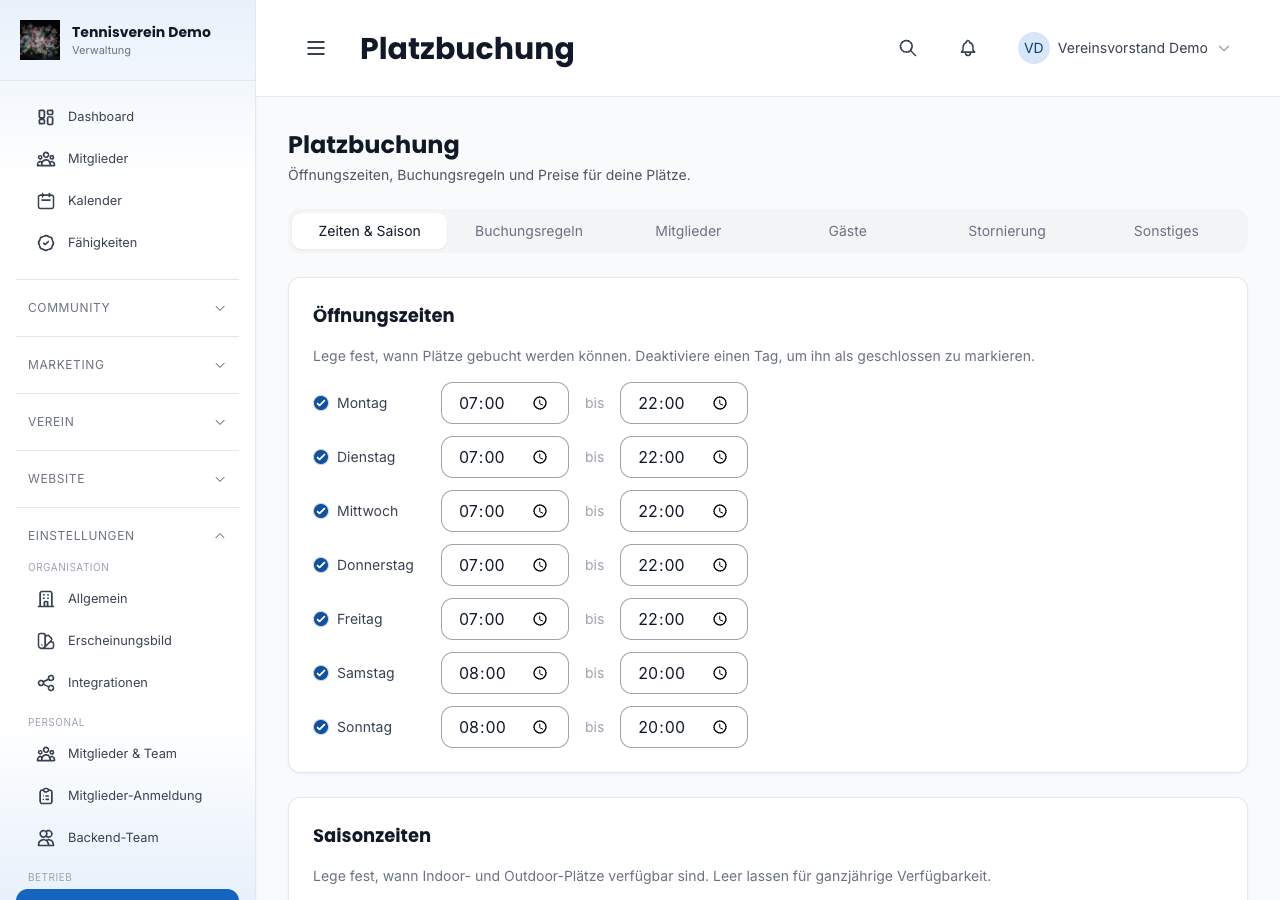This screenshot has height=900, width=1280.
Task: Switch to the Stornierung tab
Action: click(x=1007, y=231)
